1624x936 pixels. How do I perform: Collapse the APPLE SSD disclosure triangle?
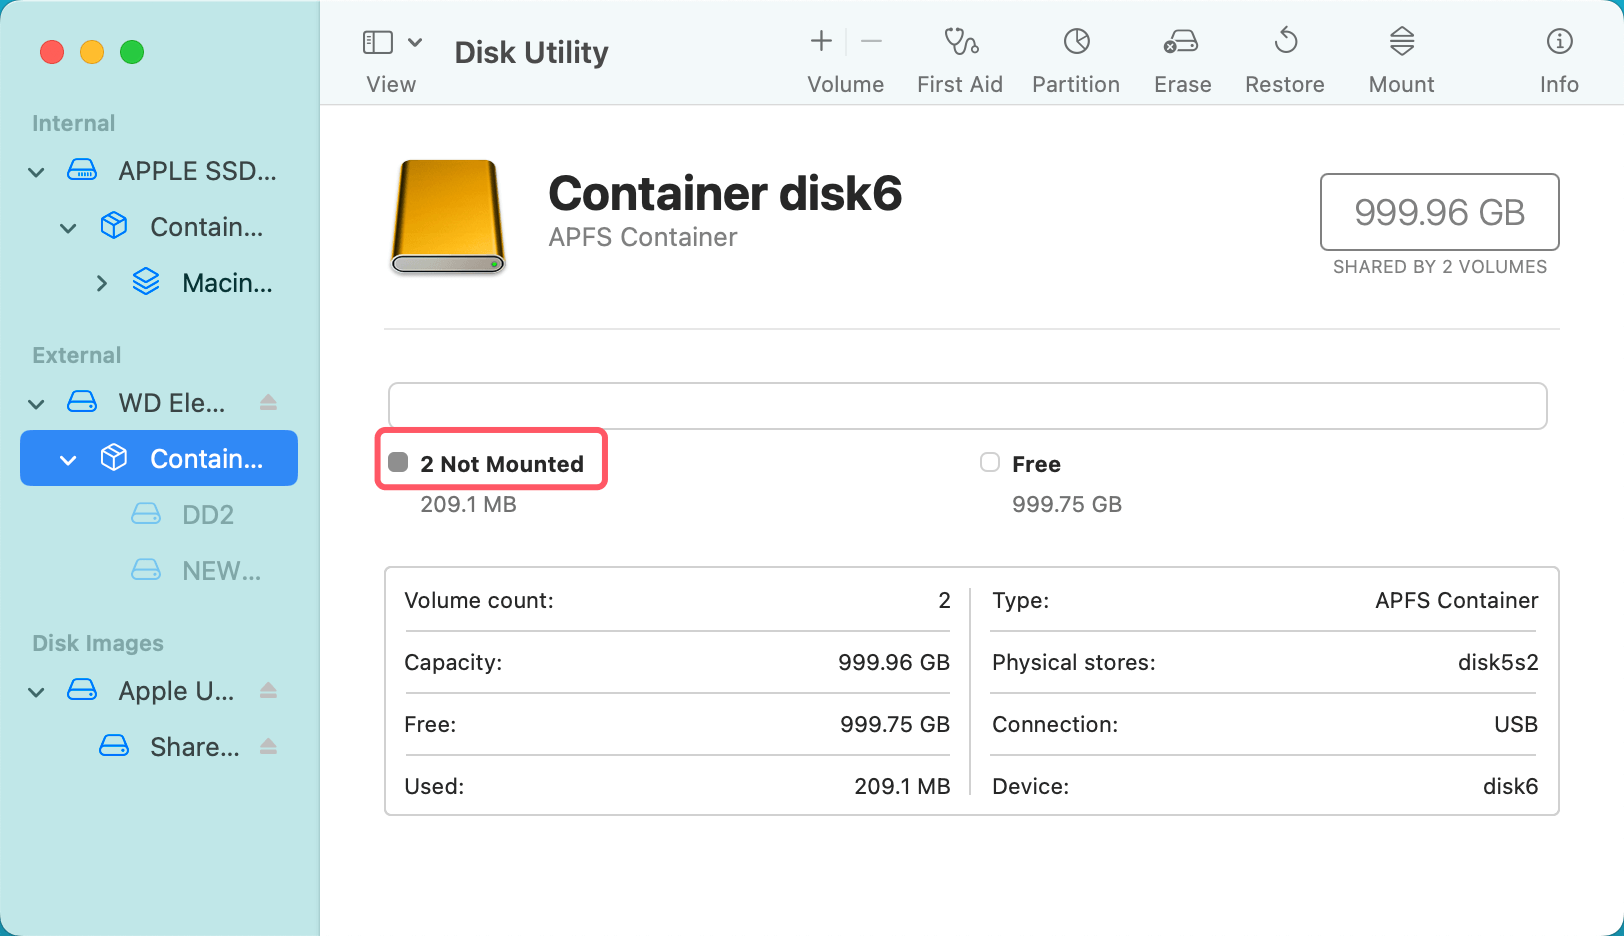(35, 171)
